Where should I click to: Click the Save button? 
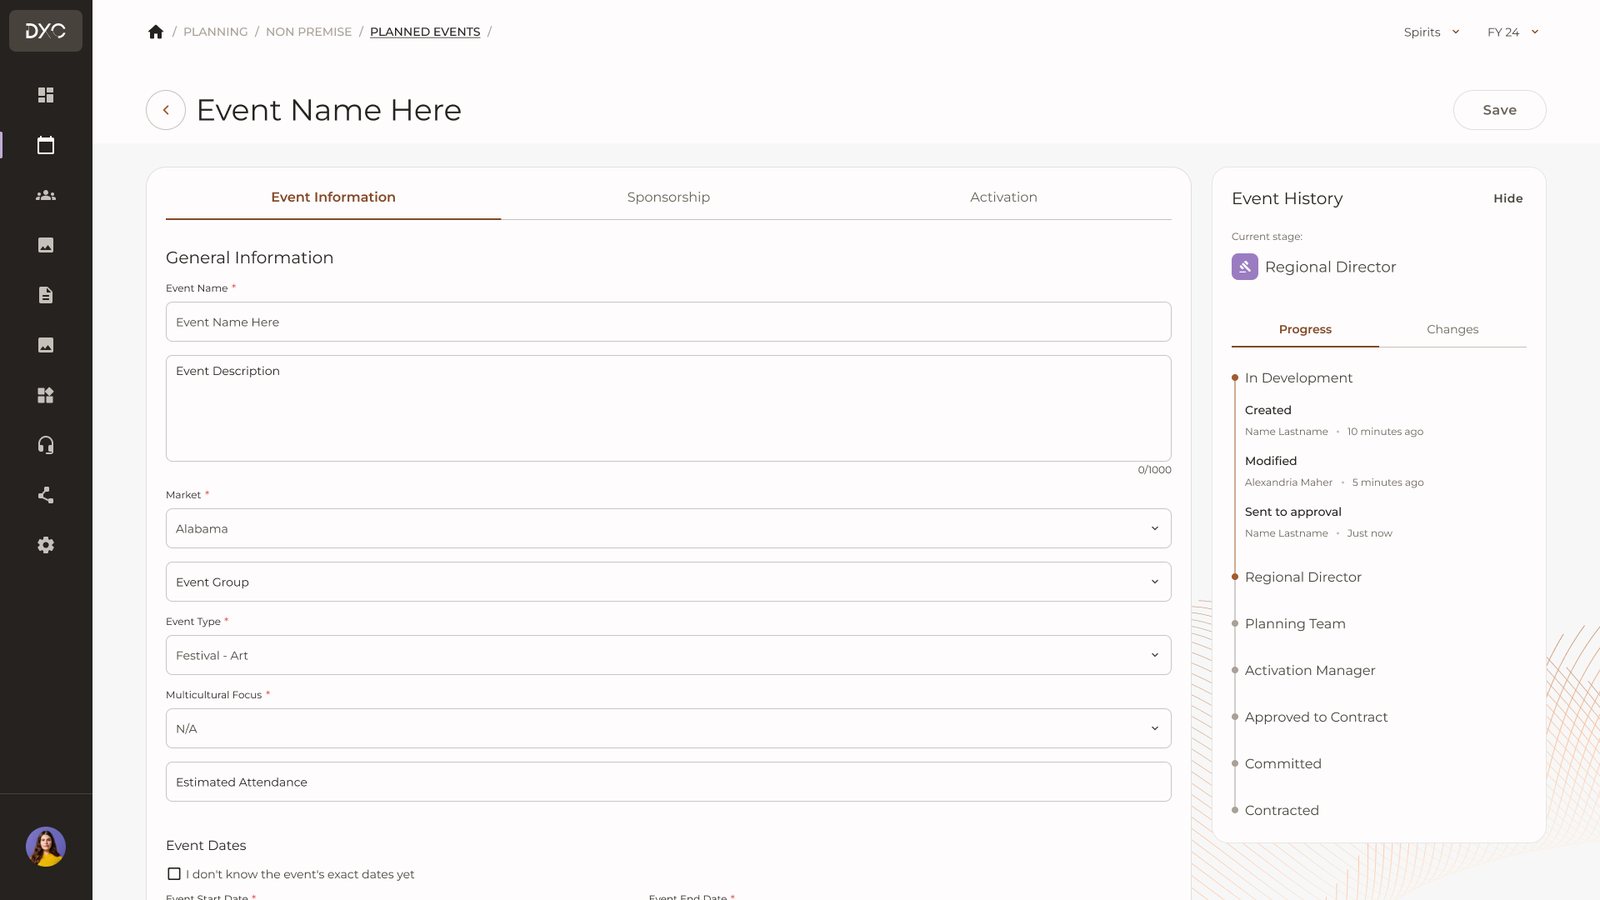(1499, 110)
